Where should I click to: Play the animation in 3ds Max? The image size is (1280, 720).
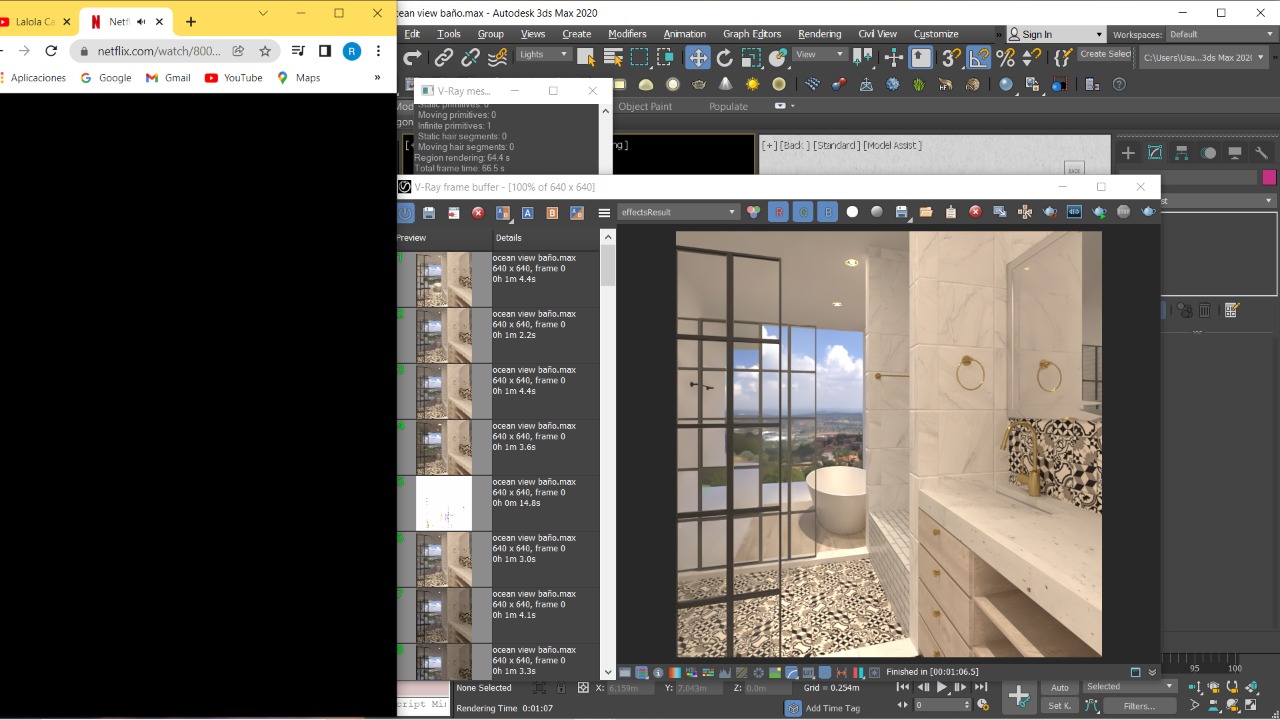pos(942,688)
